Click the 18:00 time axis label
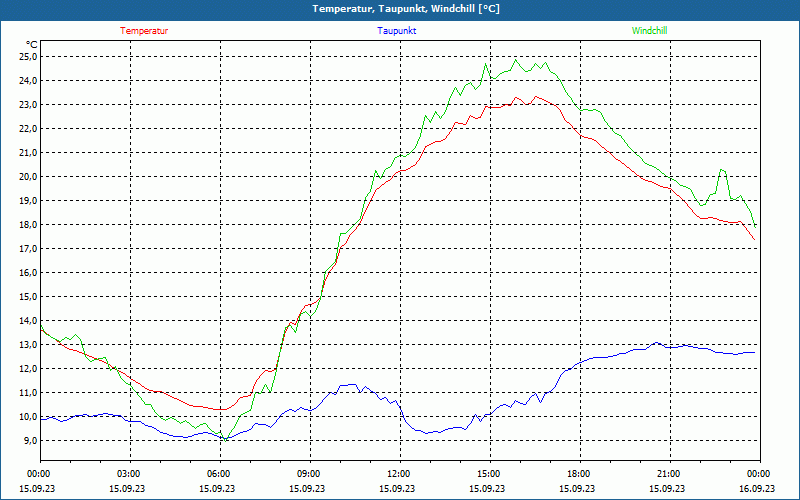Image resolution: width=800 pixels, height=500 pixels. [578, 474]
